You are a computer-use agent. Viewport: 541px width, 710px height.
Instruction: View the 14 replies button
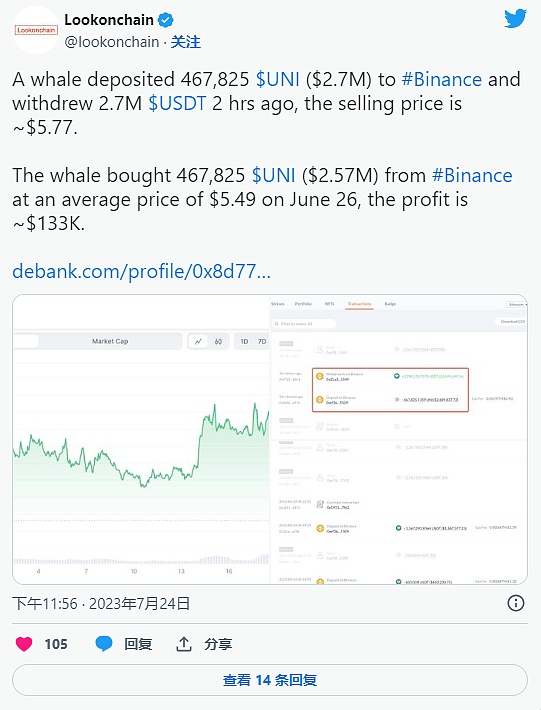coord(270,680)
